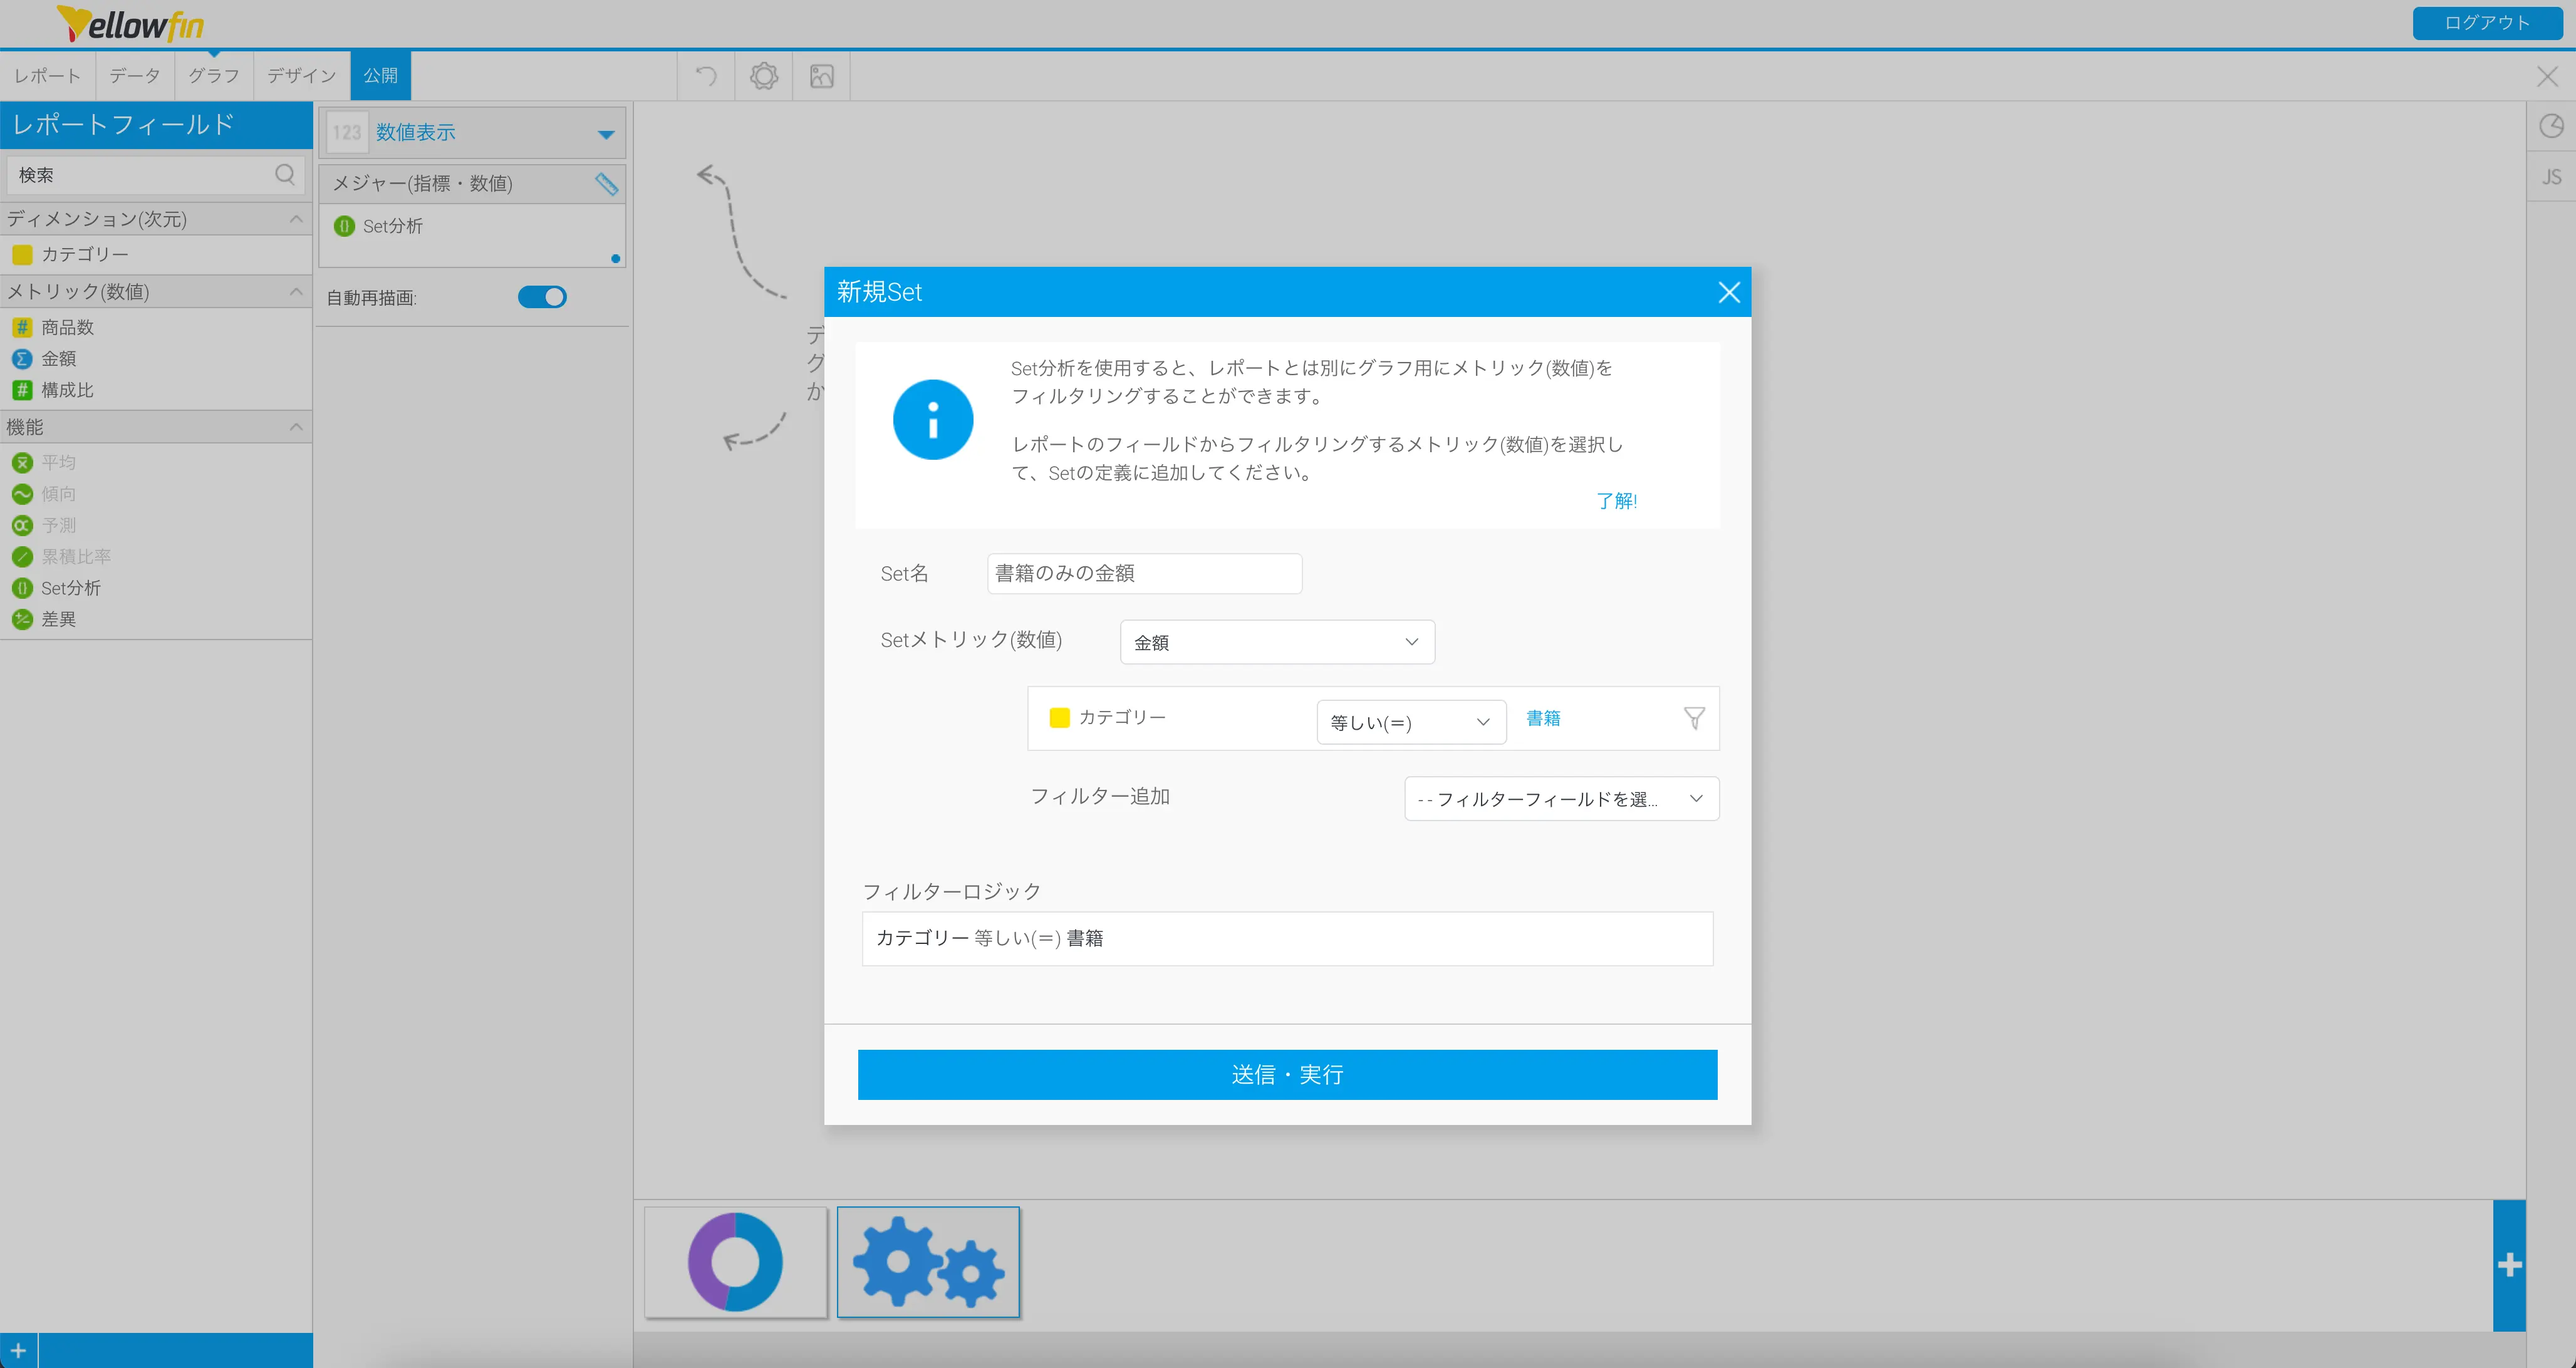2576x1368 pixels.
Task: Click the filter funnel icon beside 書籍
Action: (x=1694, y=718)
